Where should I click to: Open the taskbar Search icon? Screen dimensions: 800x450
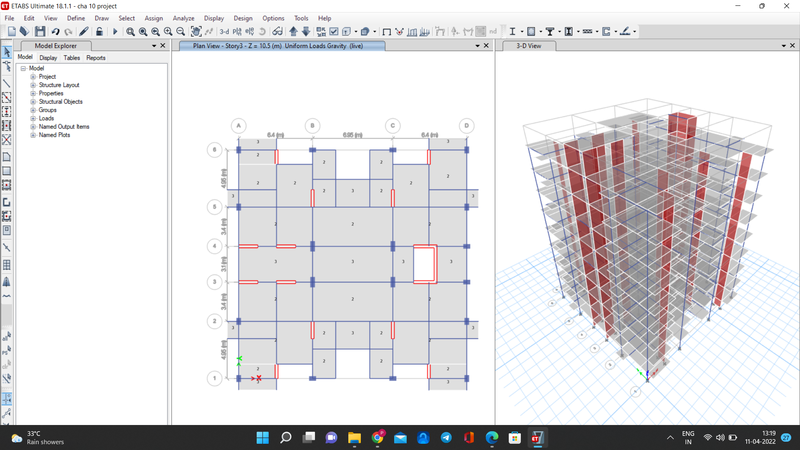286,438
